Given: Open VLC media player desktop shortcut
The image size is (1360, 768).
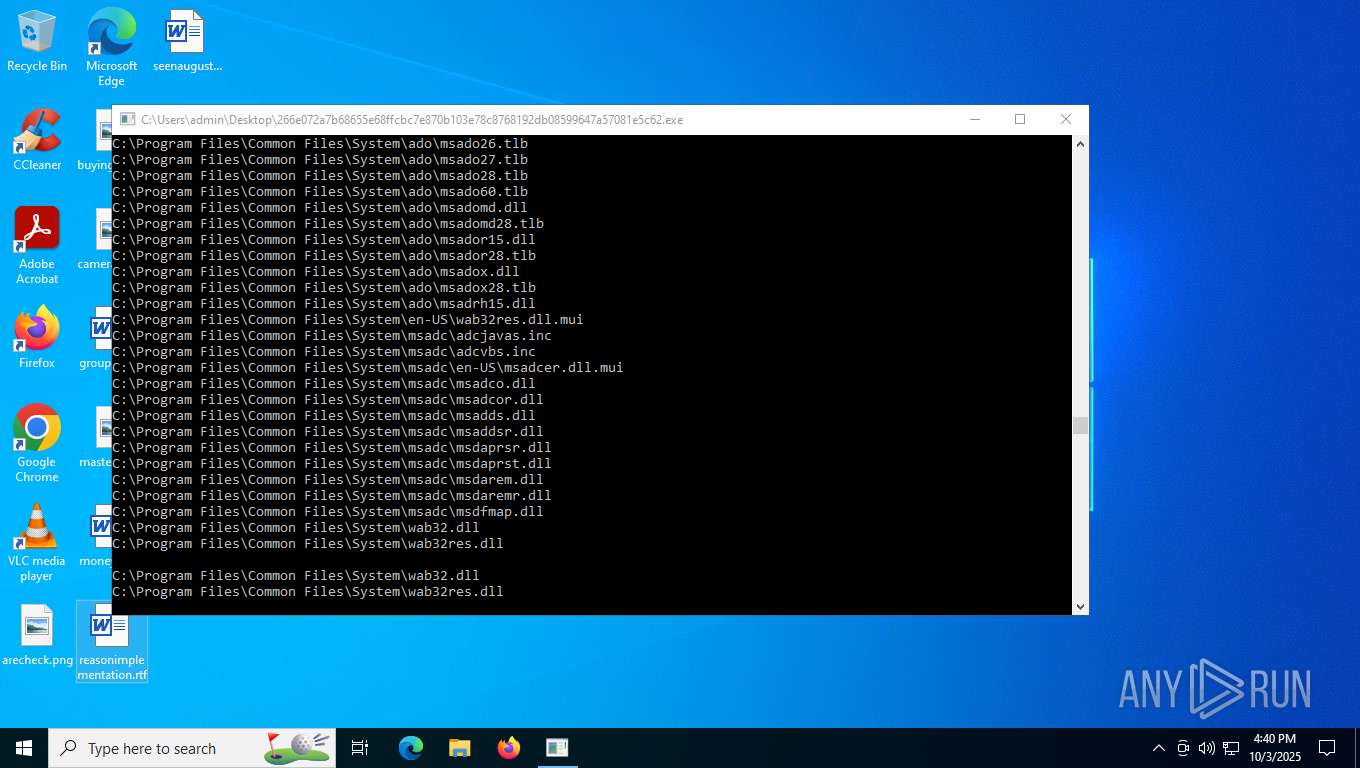Looking at the screenshot, I should (37, 543).
